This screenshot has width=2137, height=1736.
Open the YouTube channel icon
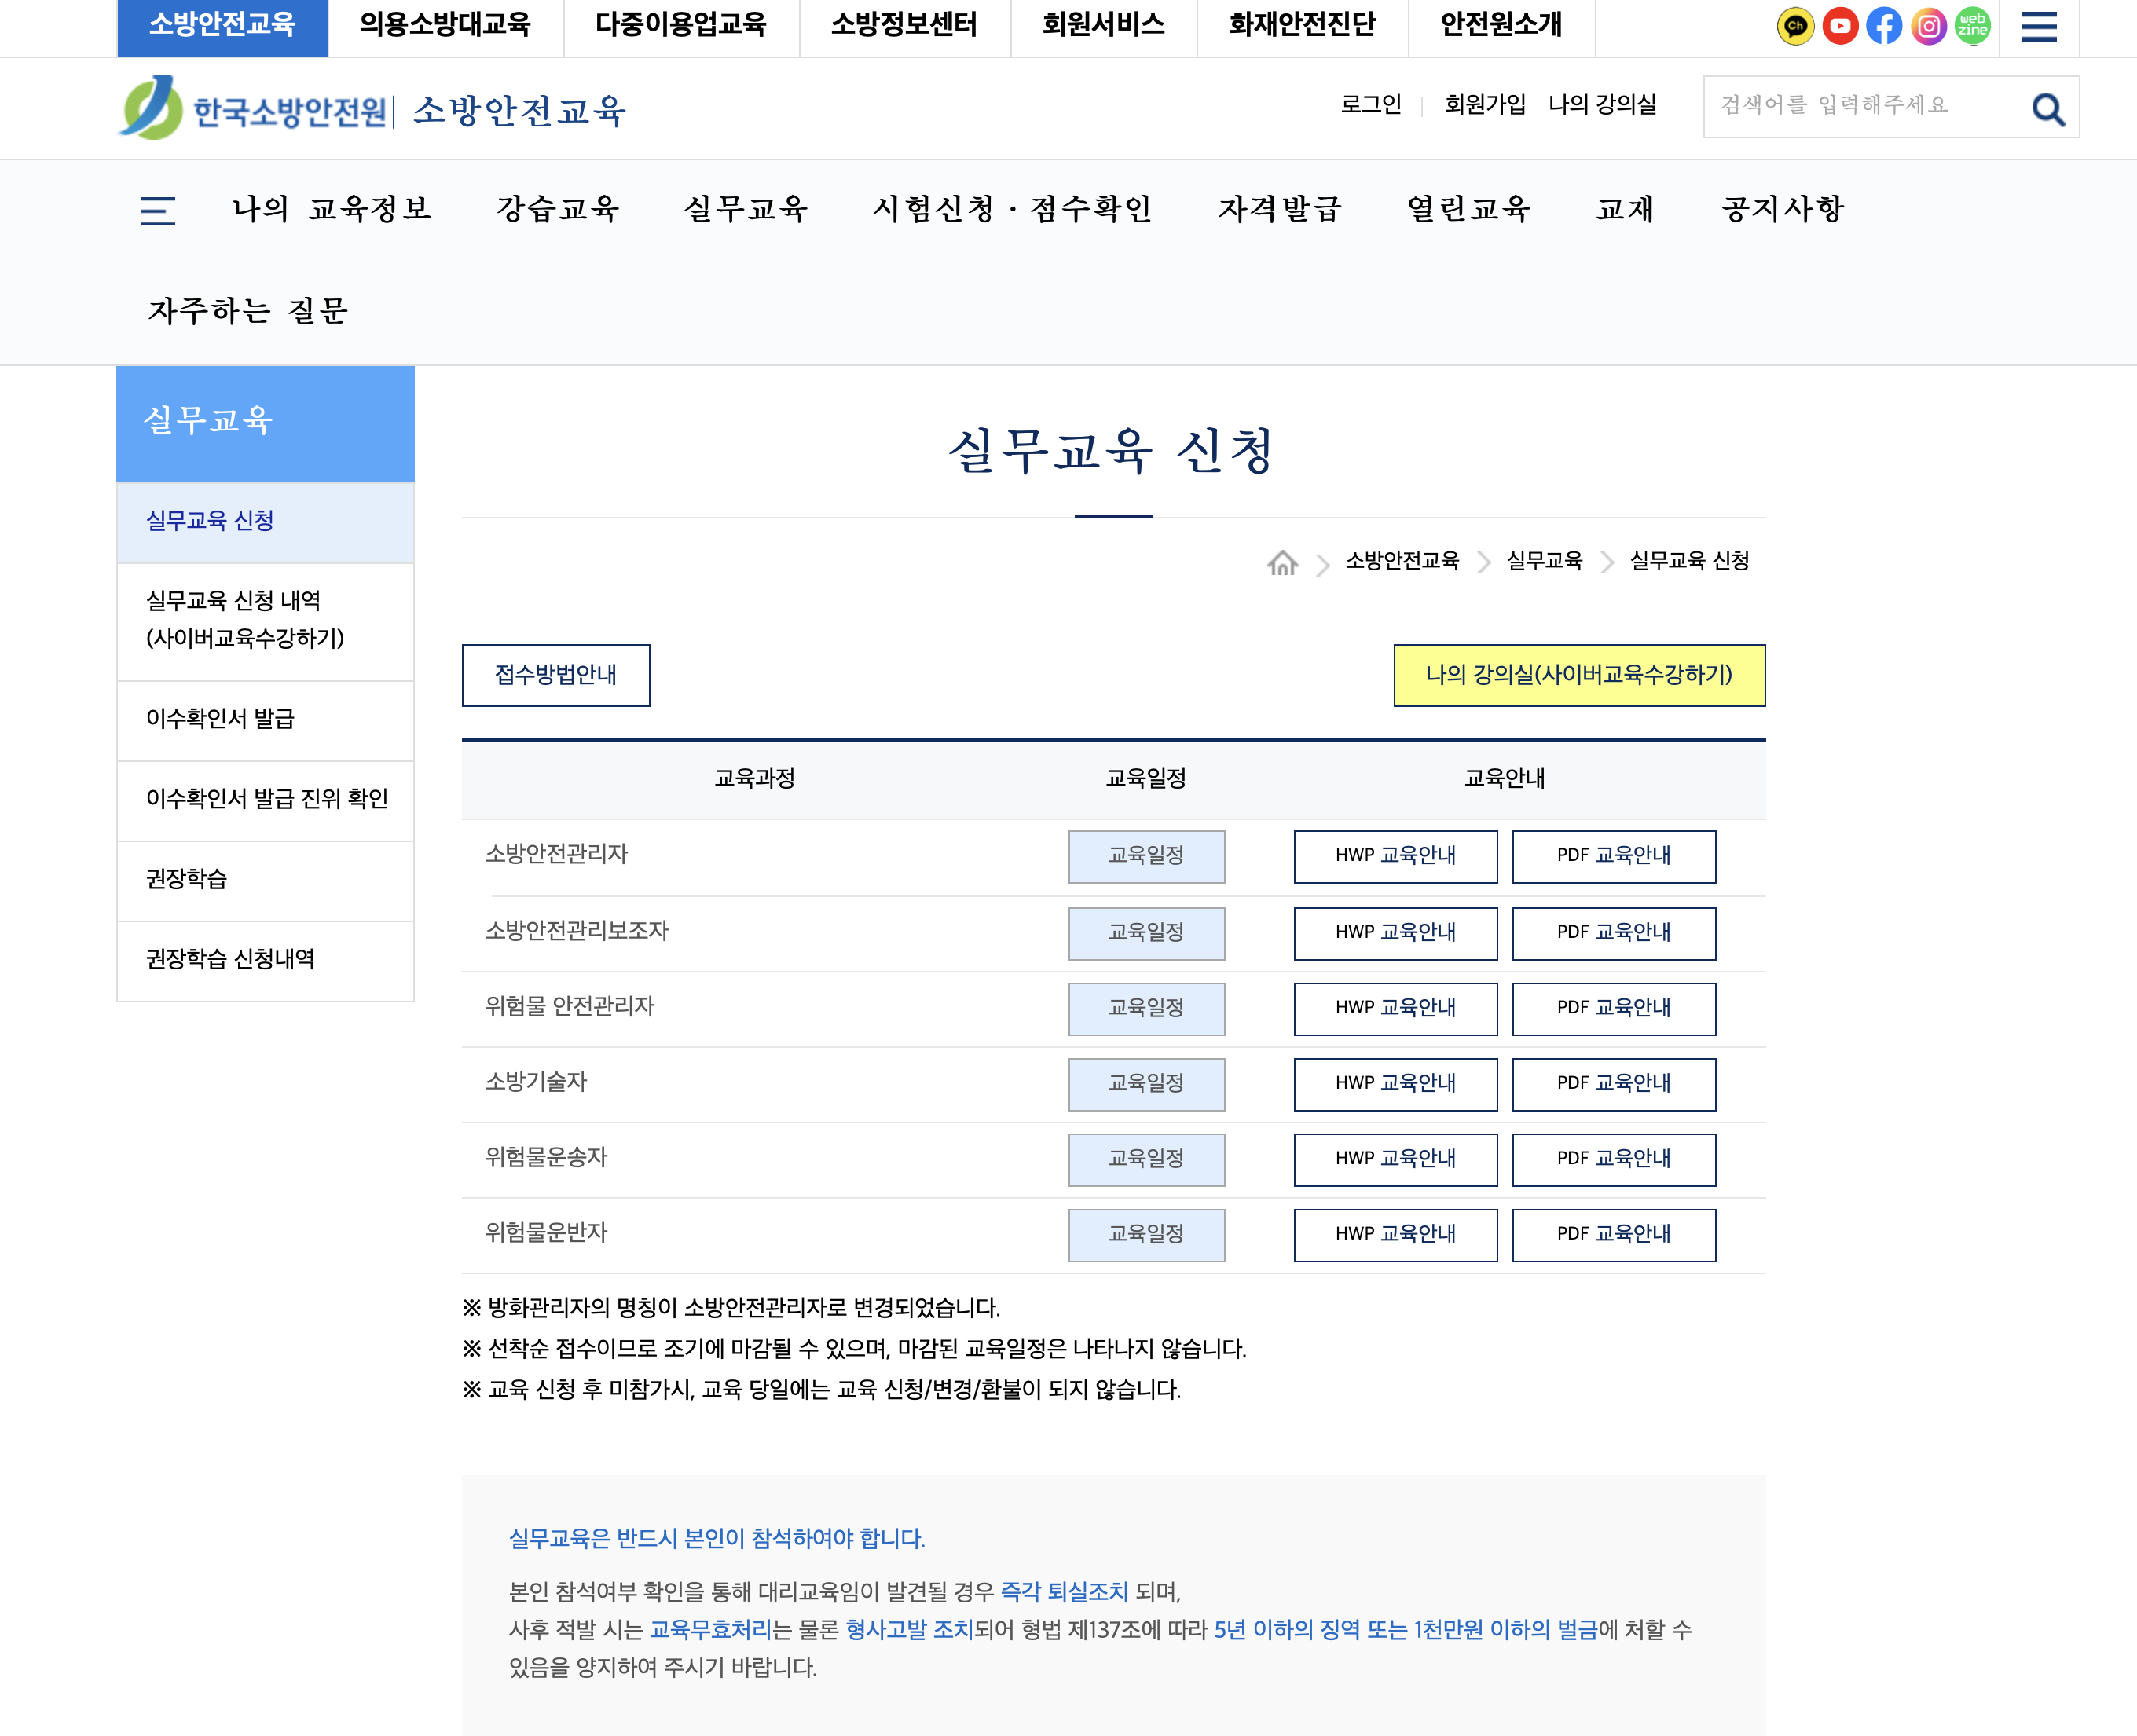coord(1840,26)
